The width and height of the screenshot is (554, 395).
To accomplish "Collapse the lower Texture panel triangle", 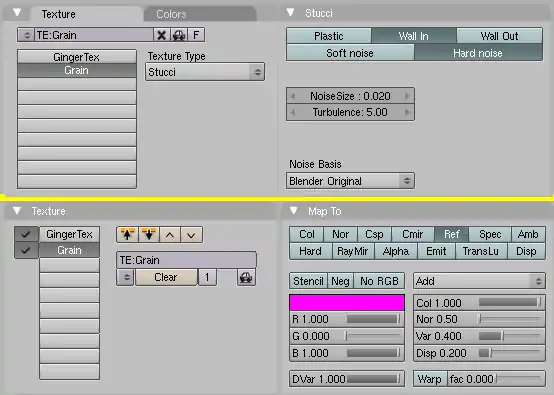I will click(x=17, y=211).
